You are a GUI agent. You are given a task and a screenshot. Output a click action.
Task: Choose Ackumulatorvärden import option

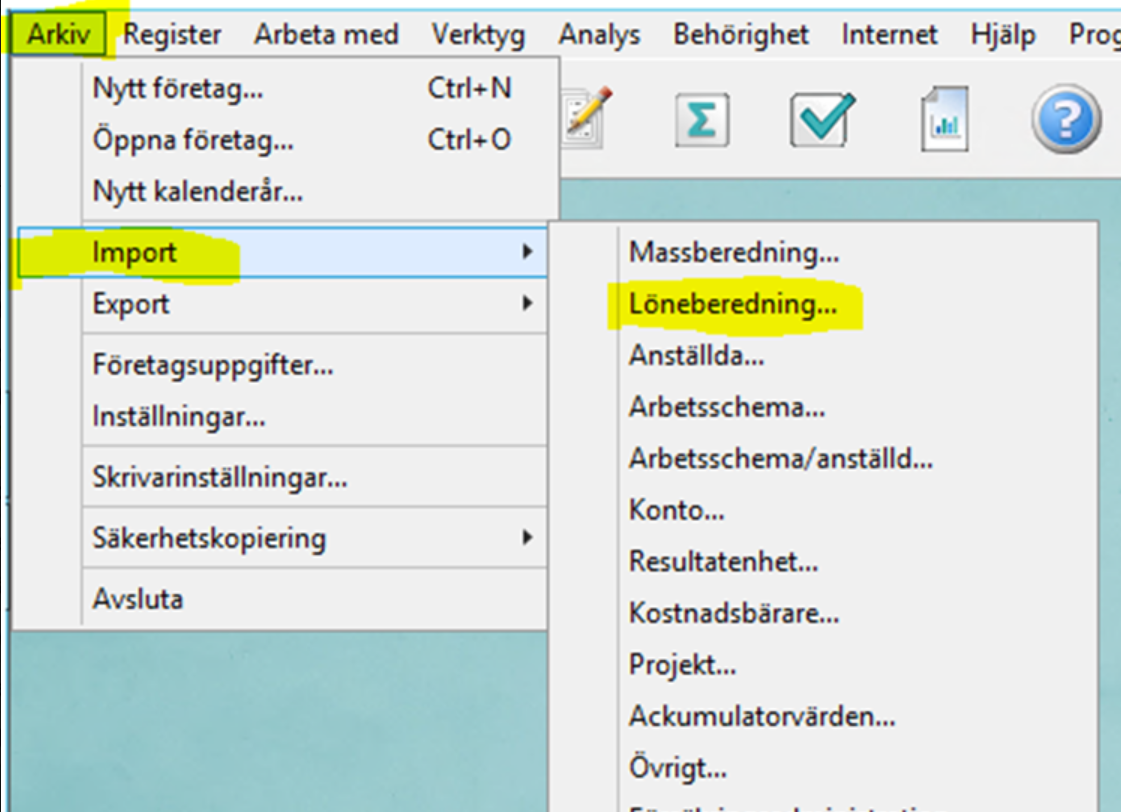pyautogui.click(x=761, y=716)
